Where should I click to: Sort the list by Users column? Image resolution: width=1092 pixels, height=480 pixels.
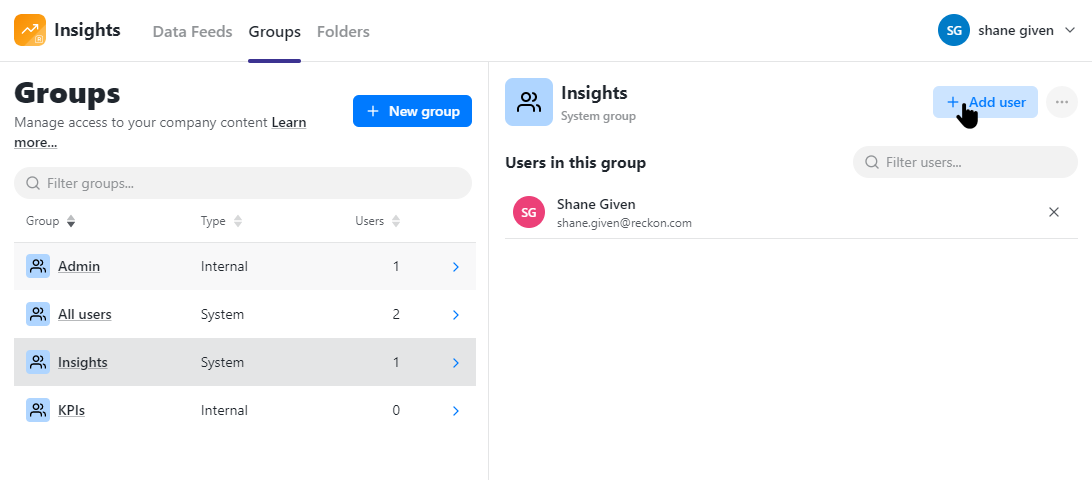click(x=378, y=222)
